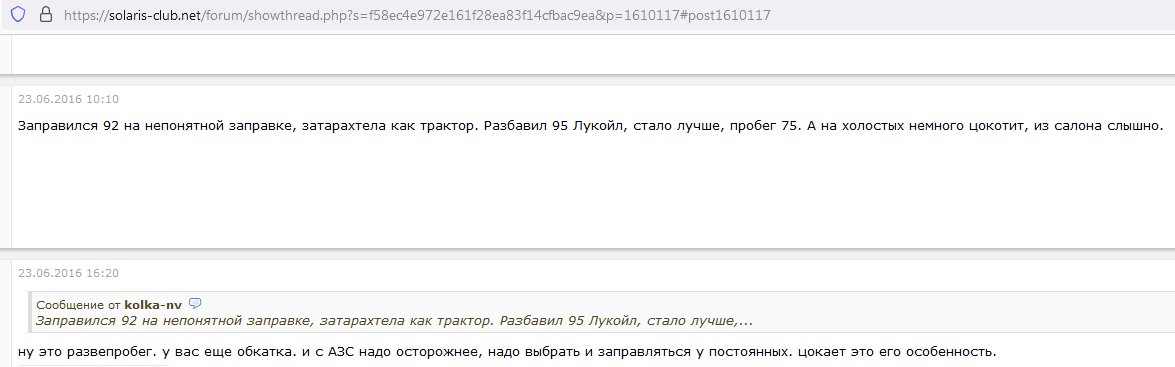Click the reply text starting 'ну это развепробег'

click(507, 351)
